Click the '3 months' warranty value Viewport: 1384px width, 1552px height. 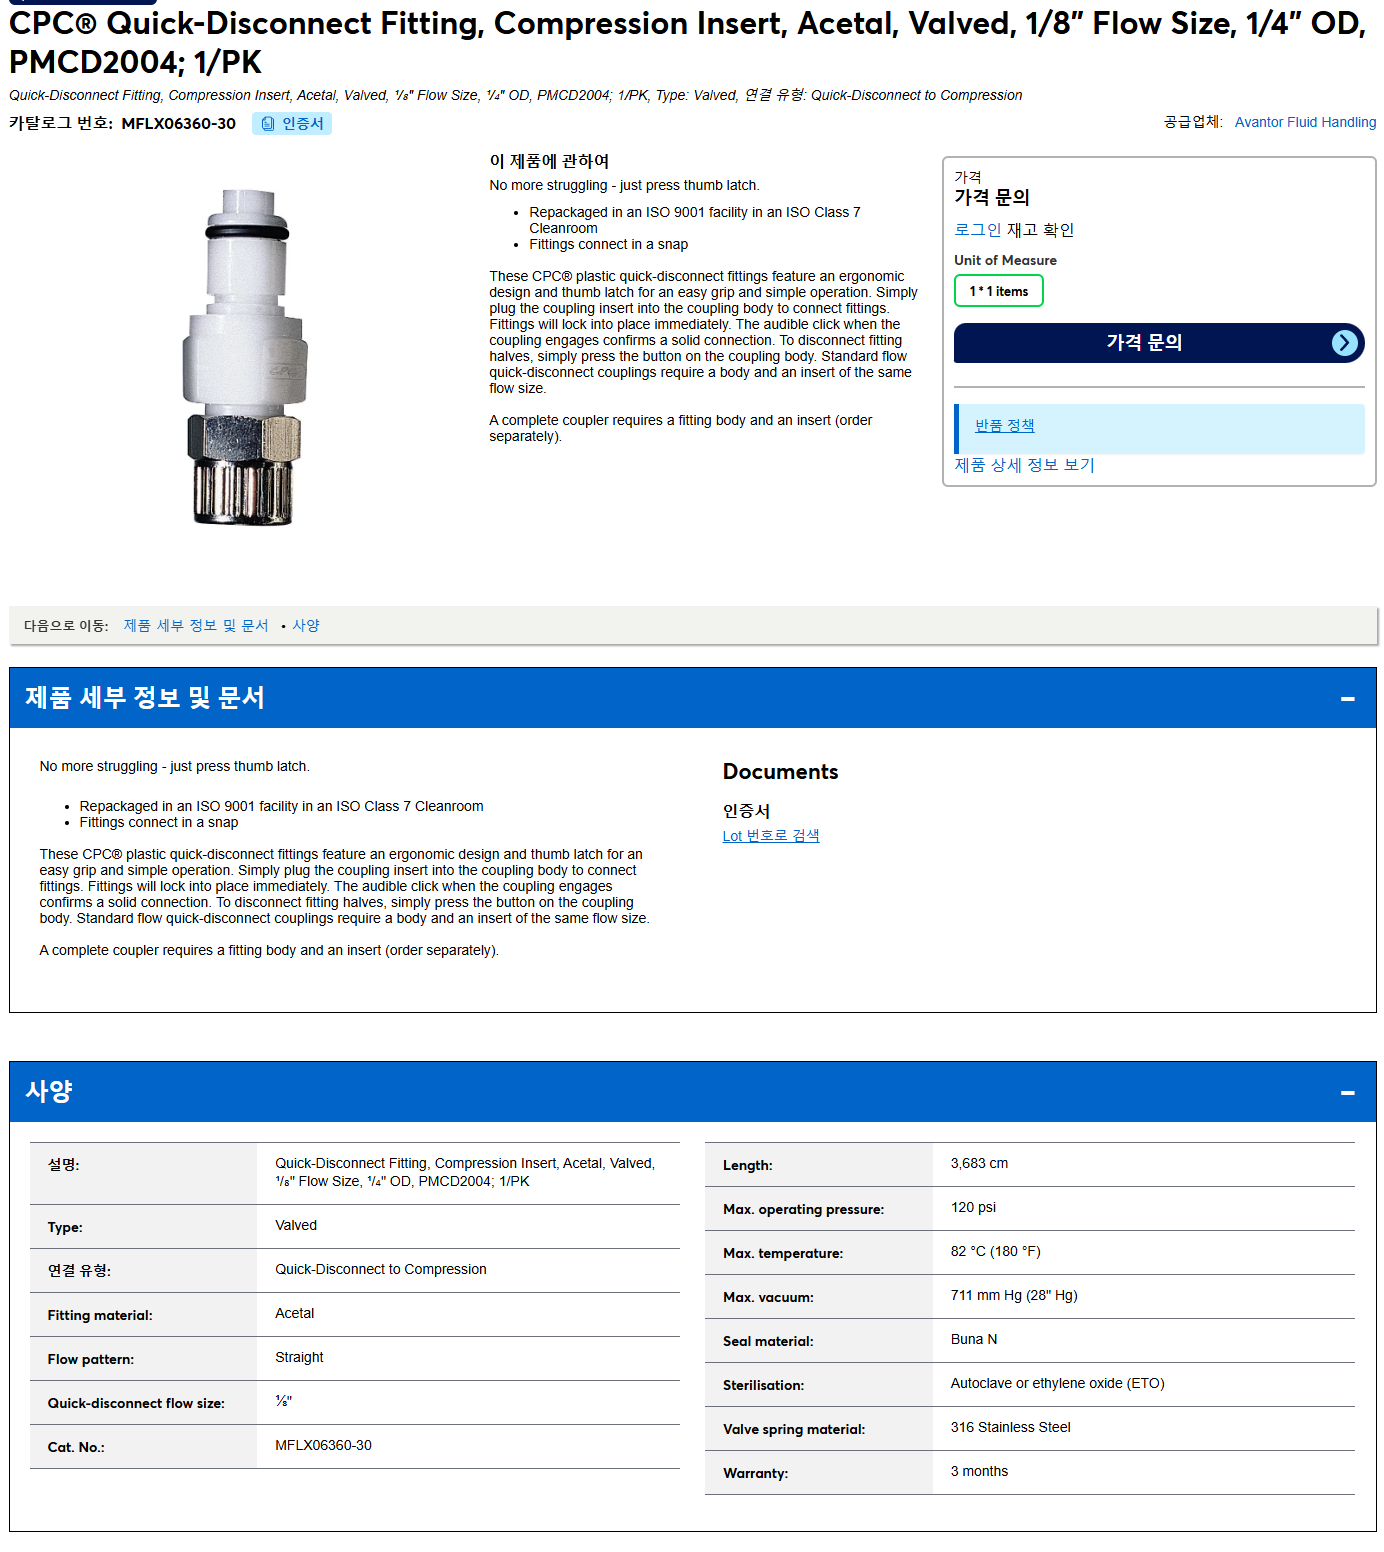tap(979, 1471)
